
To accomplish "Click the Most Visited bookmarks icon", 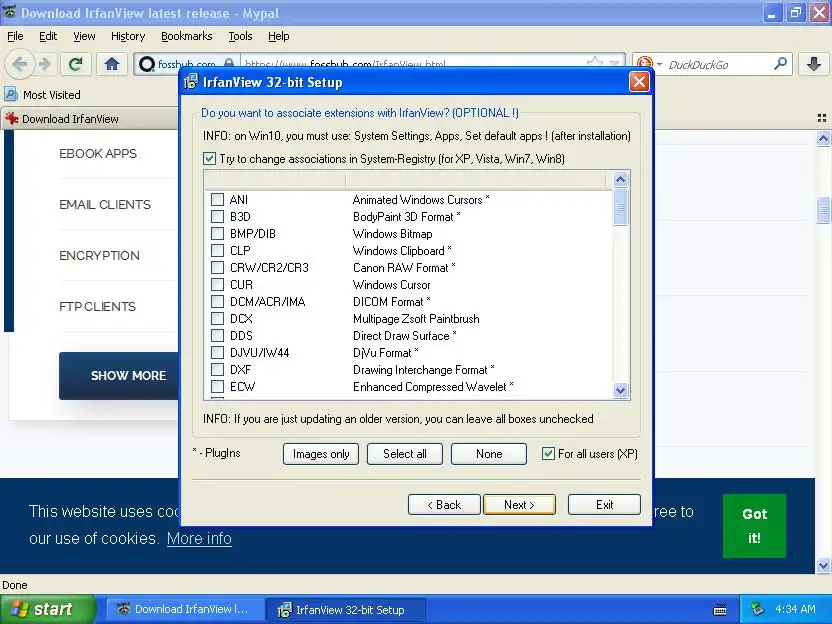I will tap(11, 94).
